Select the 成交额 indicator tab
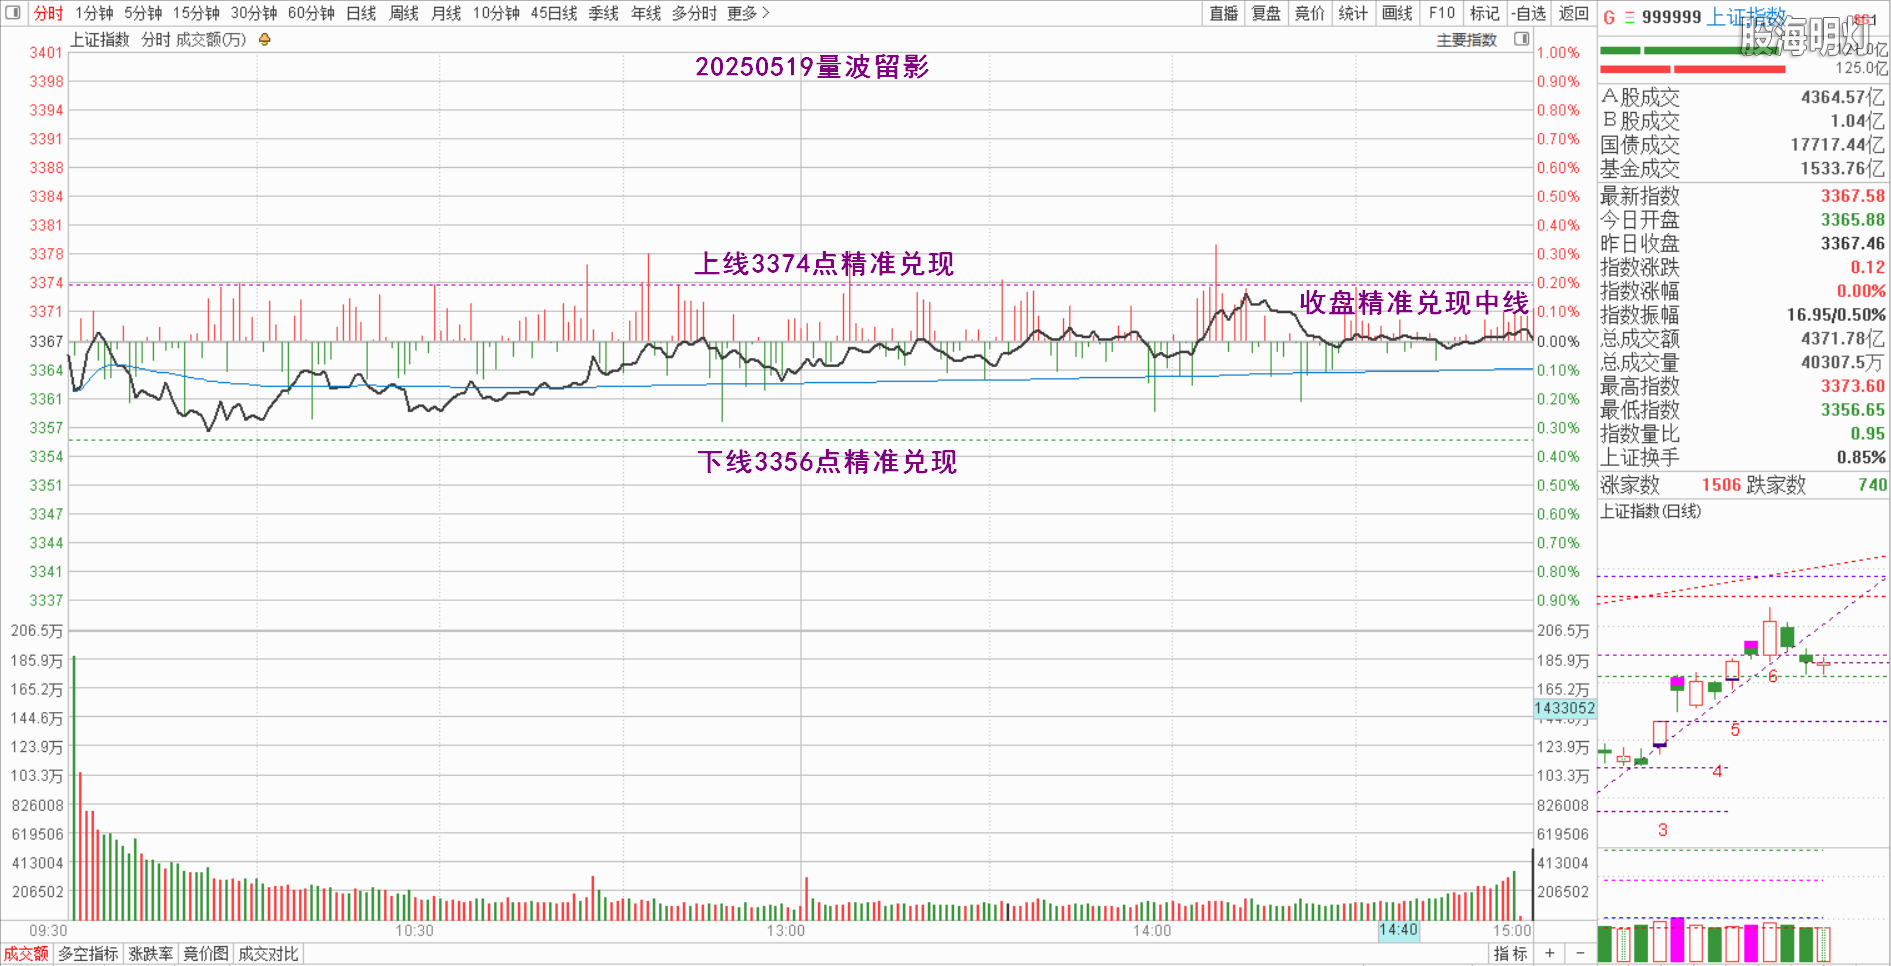 [26, 954]
